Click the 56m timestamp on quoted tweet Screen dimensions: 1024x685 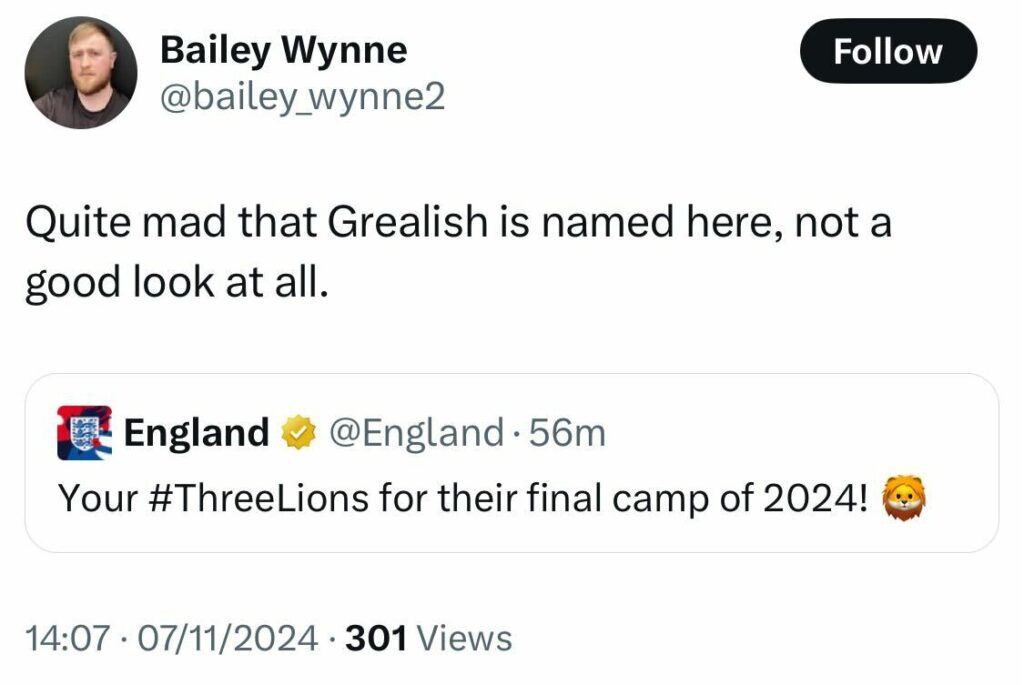(x=567, y=433)
